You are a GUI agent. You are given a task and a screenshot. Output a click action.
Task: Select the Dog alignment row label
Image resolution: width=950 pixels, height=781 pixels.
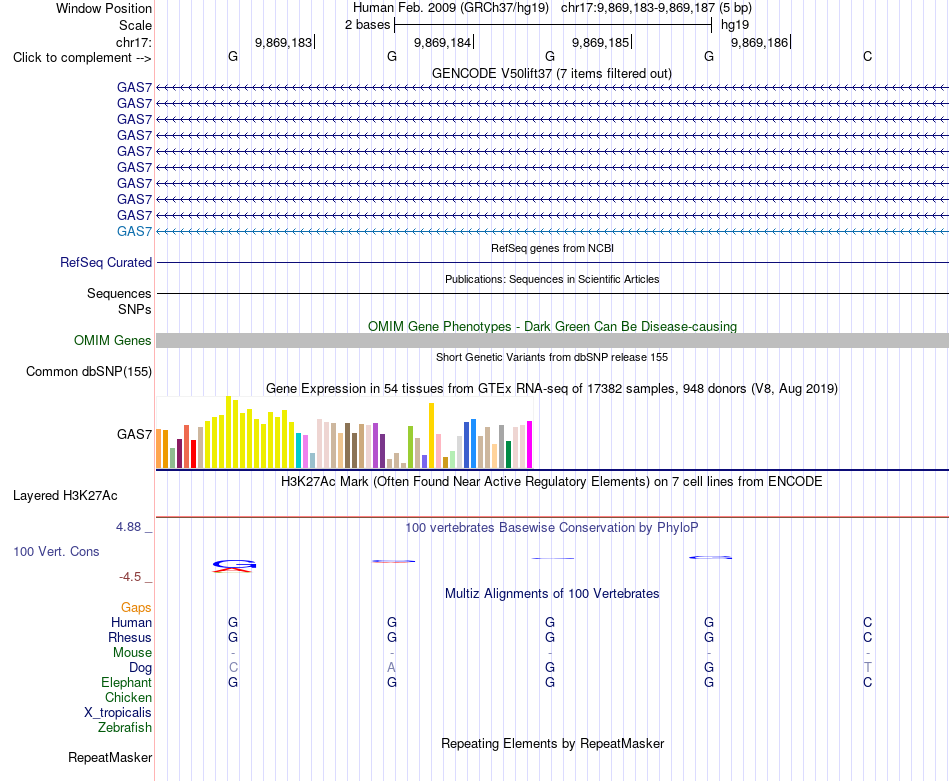140,668
